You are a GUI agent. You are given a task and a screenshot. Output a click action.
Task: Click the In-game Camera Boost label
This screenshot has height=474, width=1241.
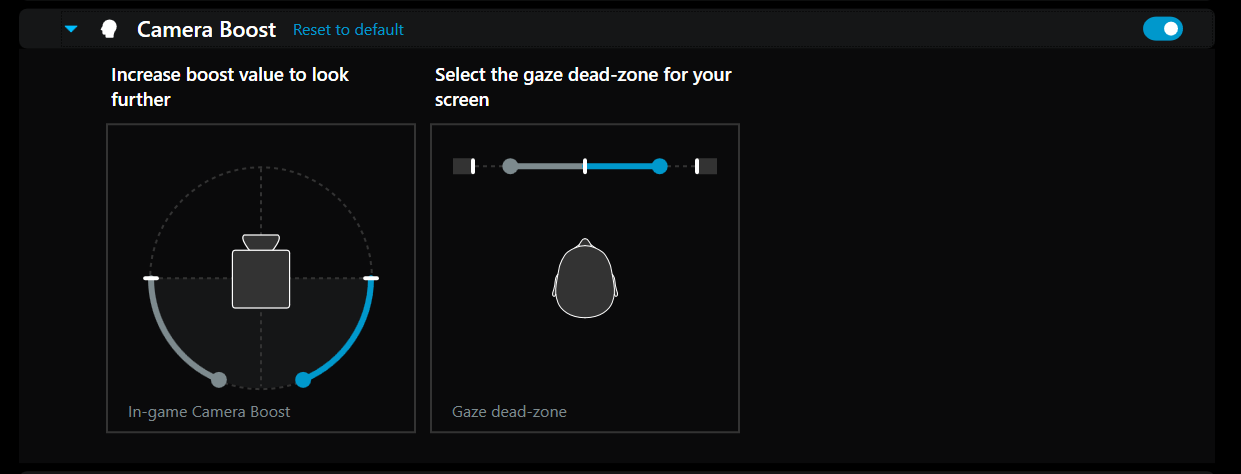pyautogui.click(x=209, y=411)
